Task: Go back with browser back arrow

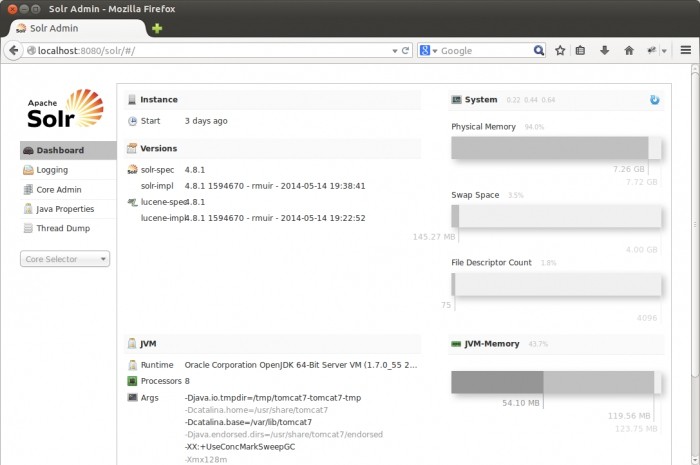Action: click(x=14, y=50)
